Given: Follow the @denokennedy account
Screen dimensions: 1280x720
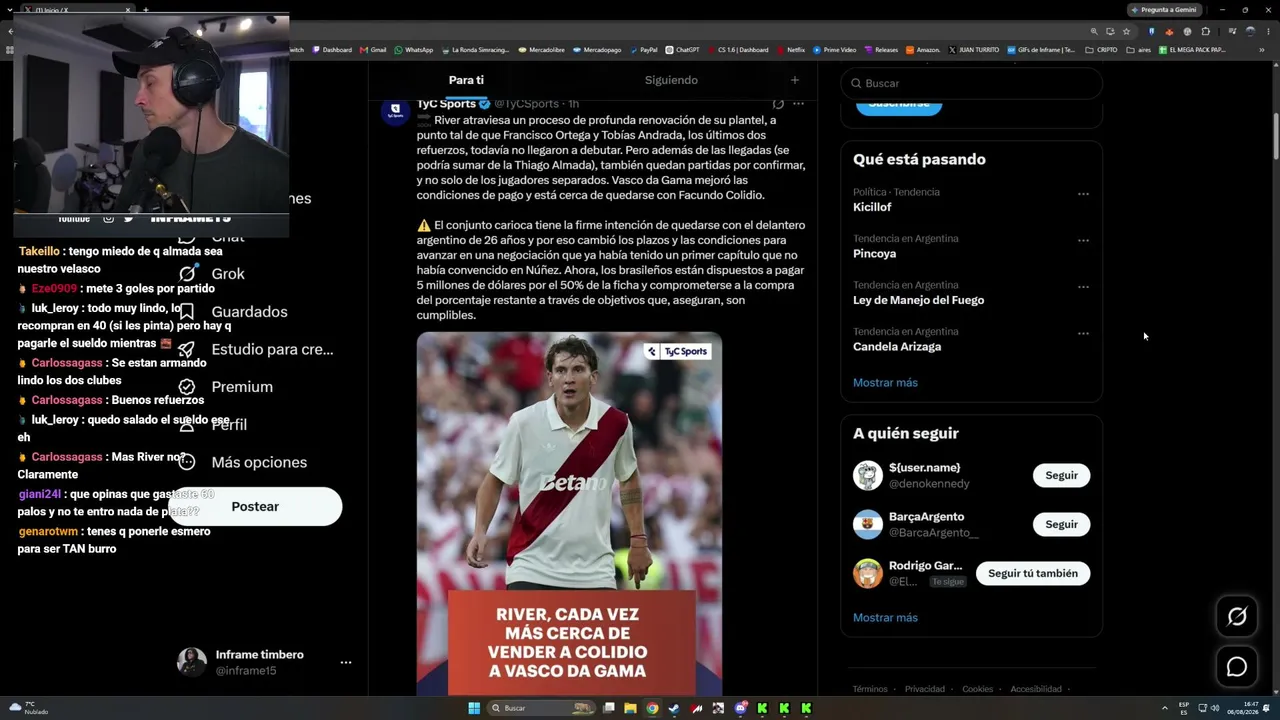Looking at the screenshot, I should pyautogui.click(x=1061, y=475).
